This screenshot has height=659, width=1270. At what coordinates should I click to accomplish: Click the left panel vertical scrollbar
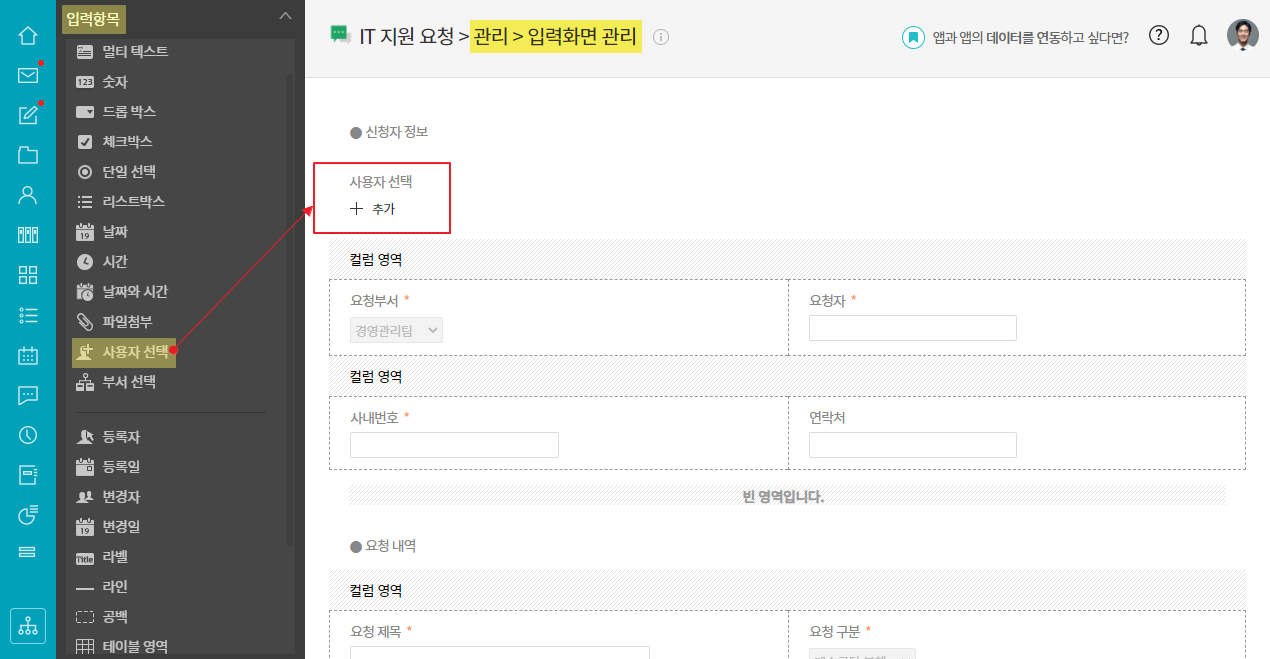290,300
